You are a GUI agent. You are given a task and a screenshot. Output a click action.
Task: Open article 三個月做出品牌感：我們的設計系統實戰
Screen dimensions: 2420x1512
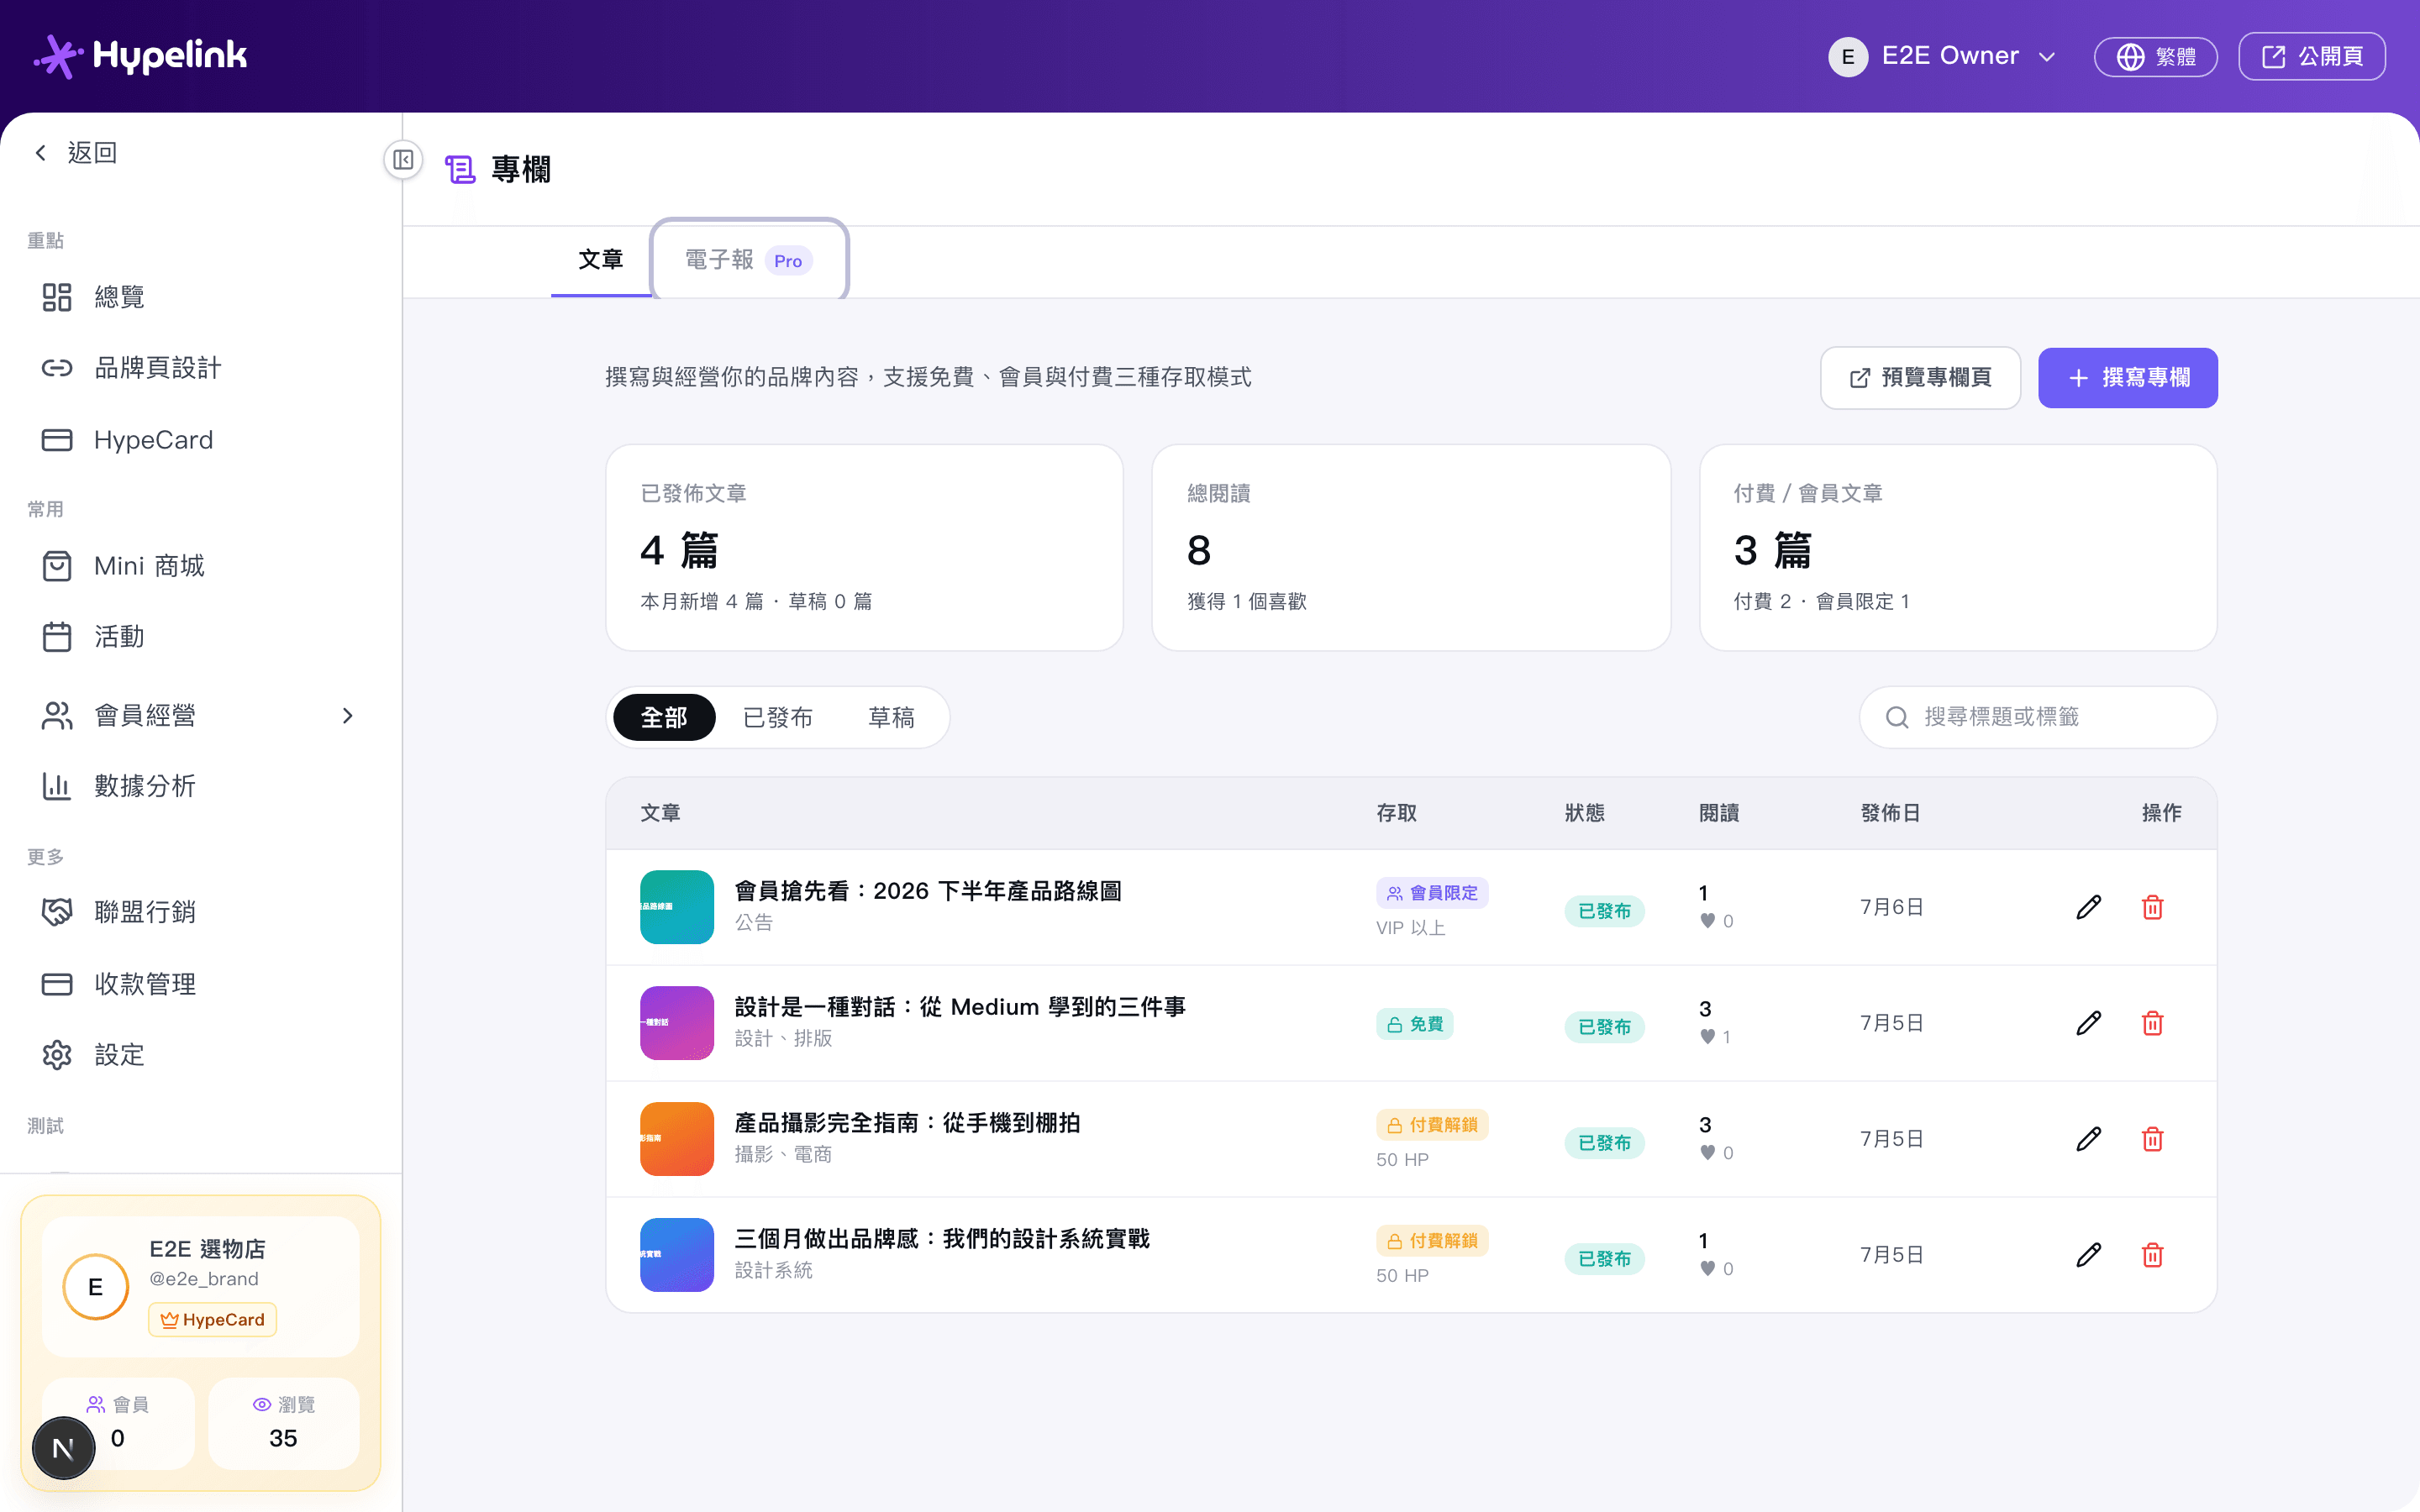point(942,1239)
